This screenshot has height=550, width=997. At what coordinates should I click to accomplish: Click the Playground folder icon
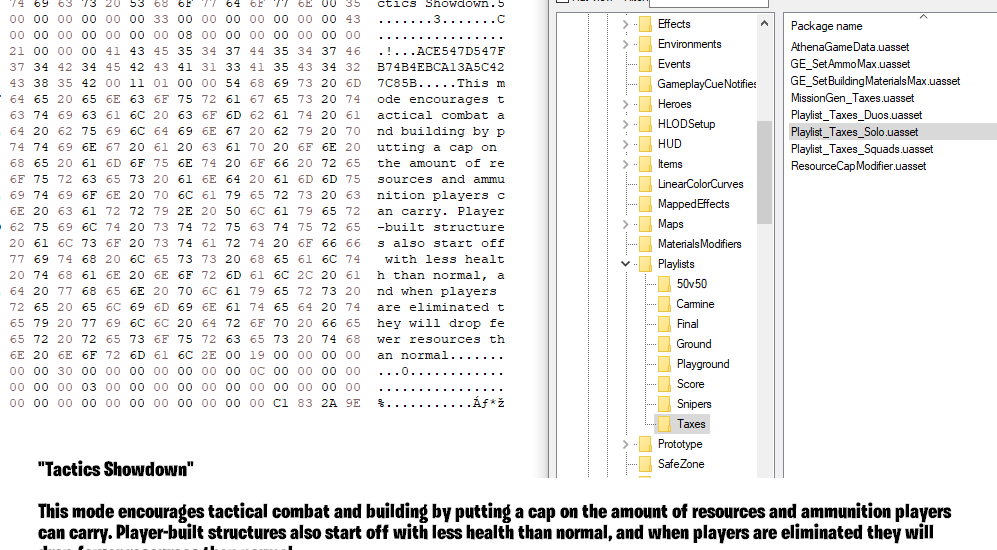664,364
